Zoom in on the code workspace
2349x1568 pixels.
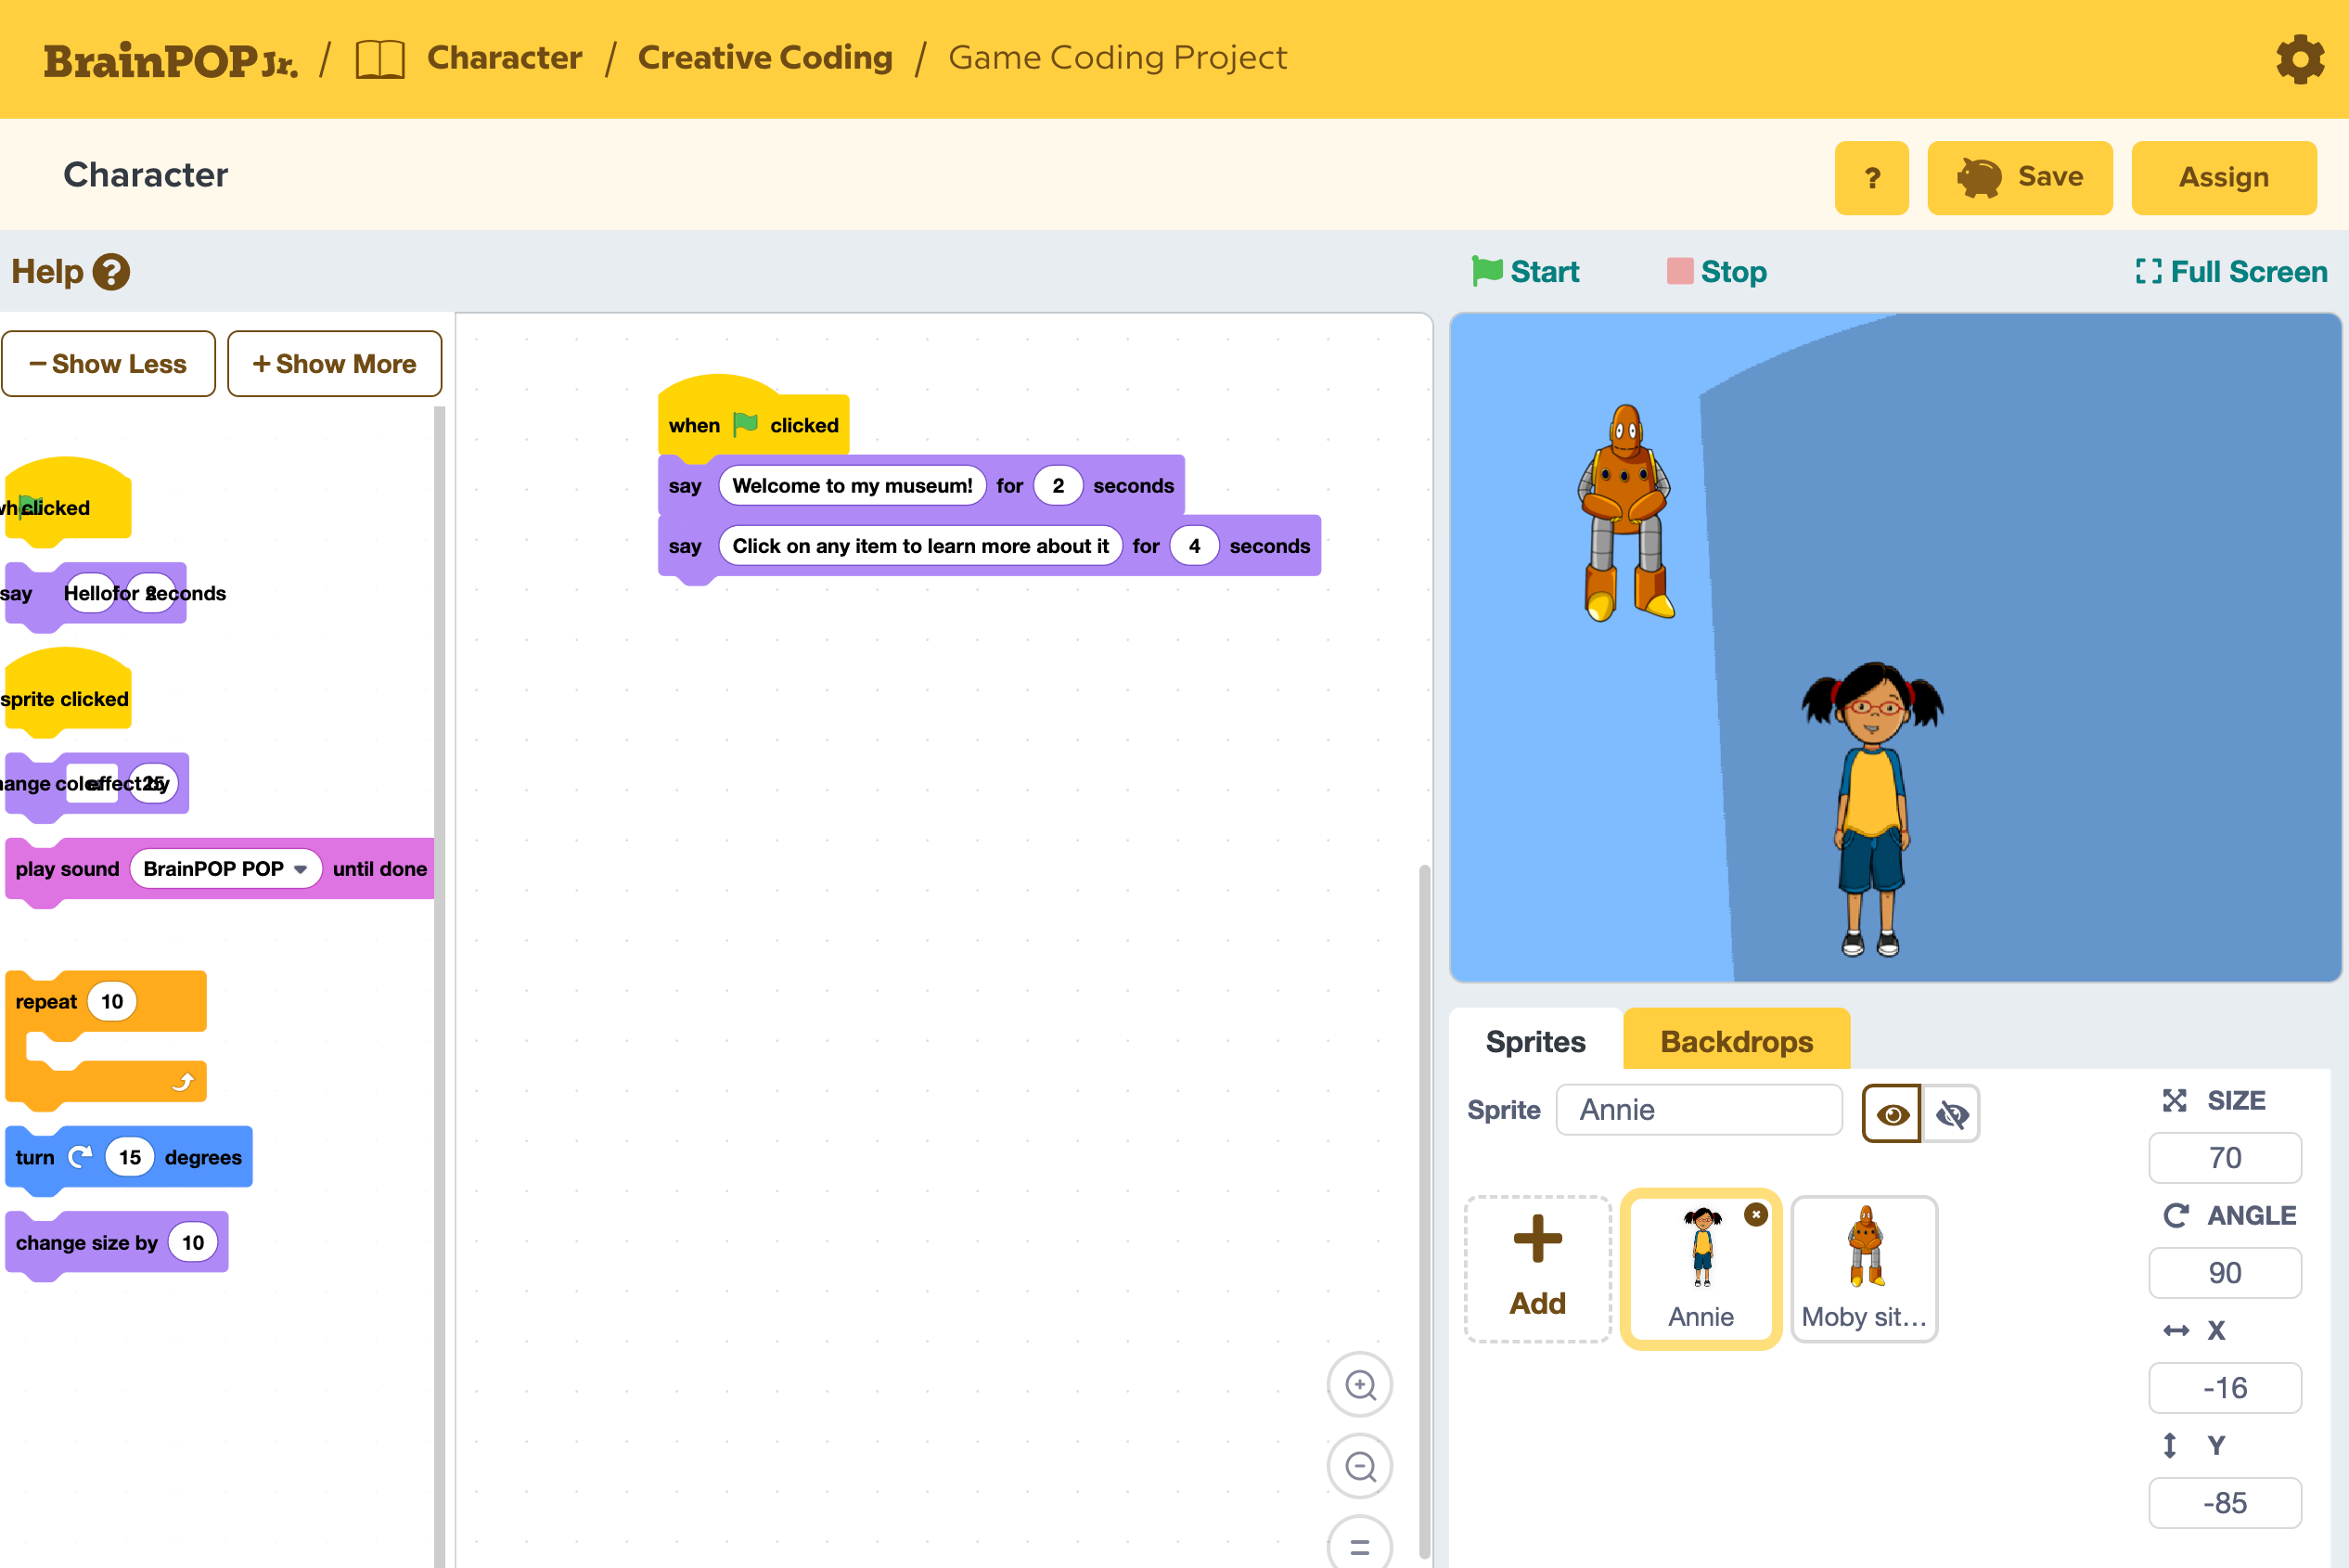1359,1385
